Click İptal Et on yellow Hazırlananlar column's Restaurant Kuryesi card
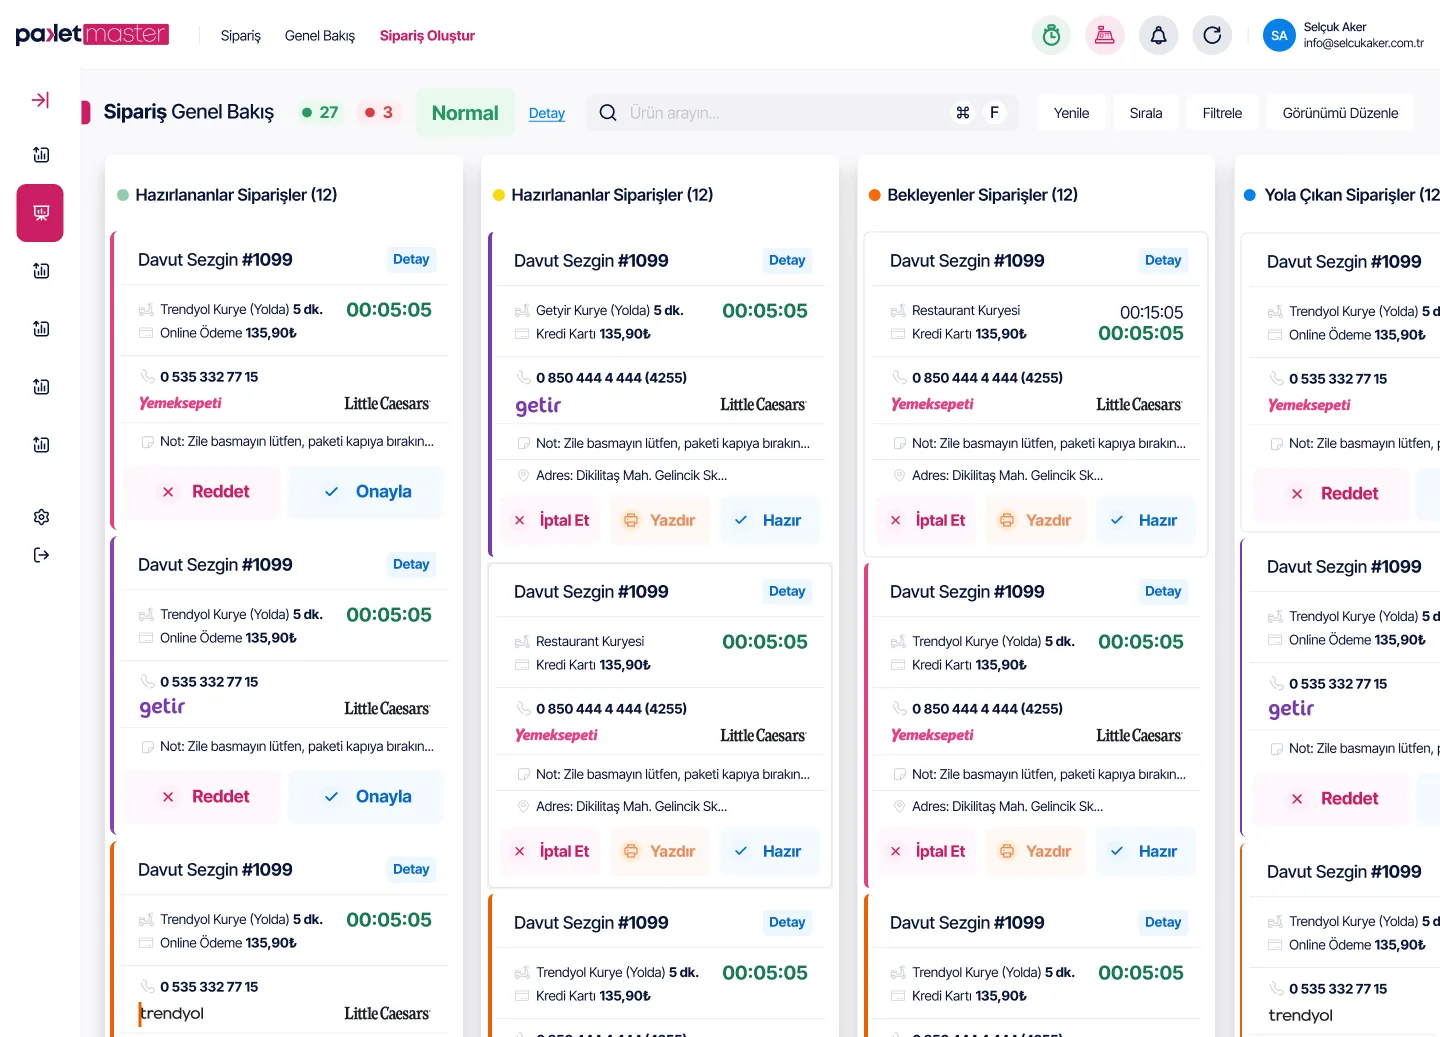Image resolution: width=1440 pixels, height=1037 pixels. point(551,851)
